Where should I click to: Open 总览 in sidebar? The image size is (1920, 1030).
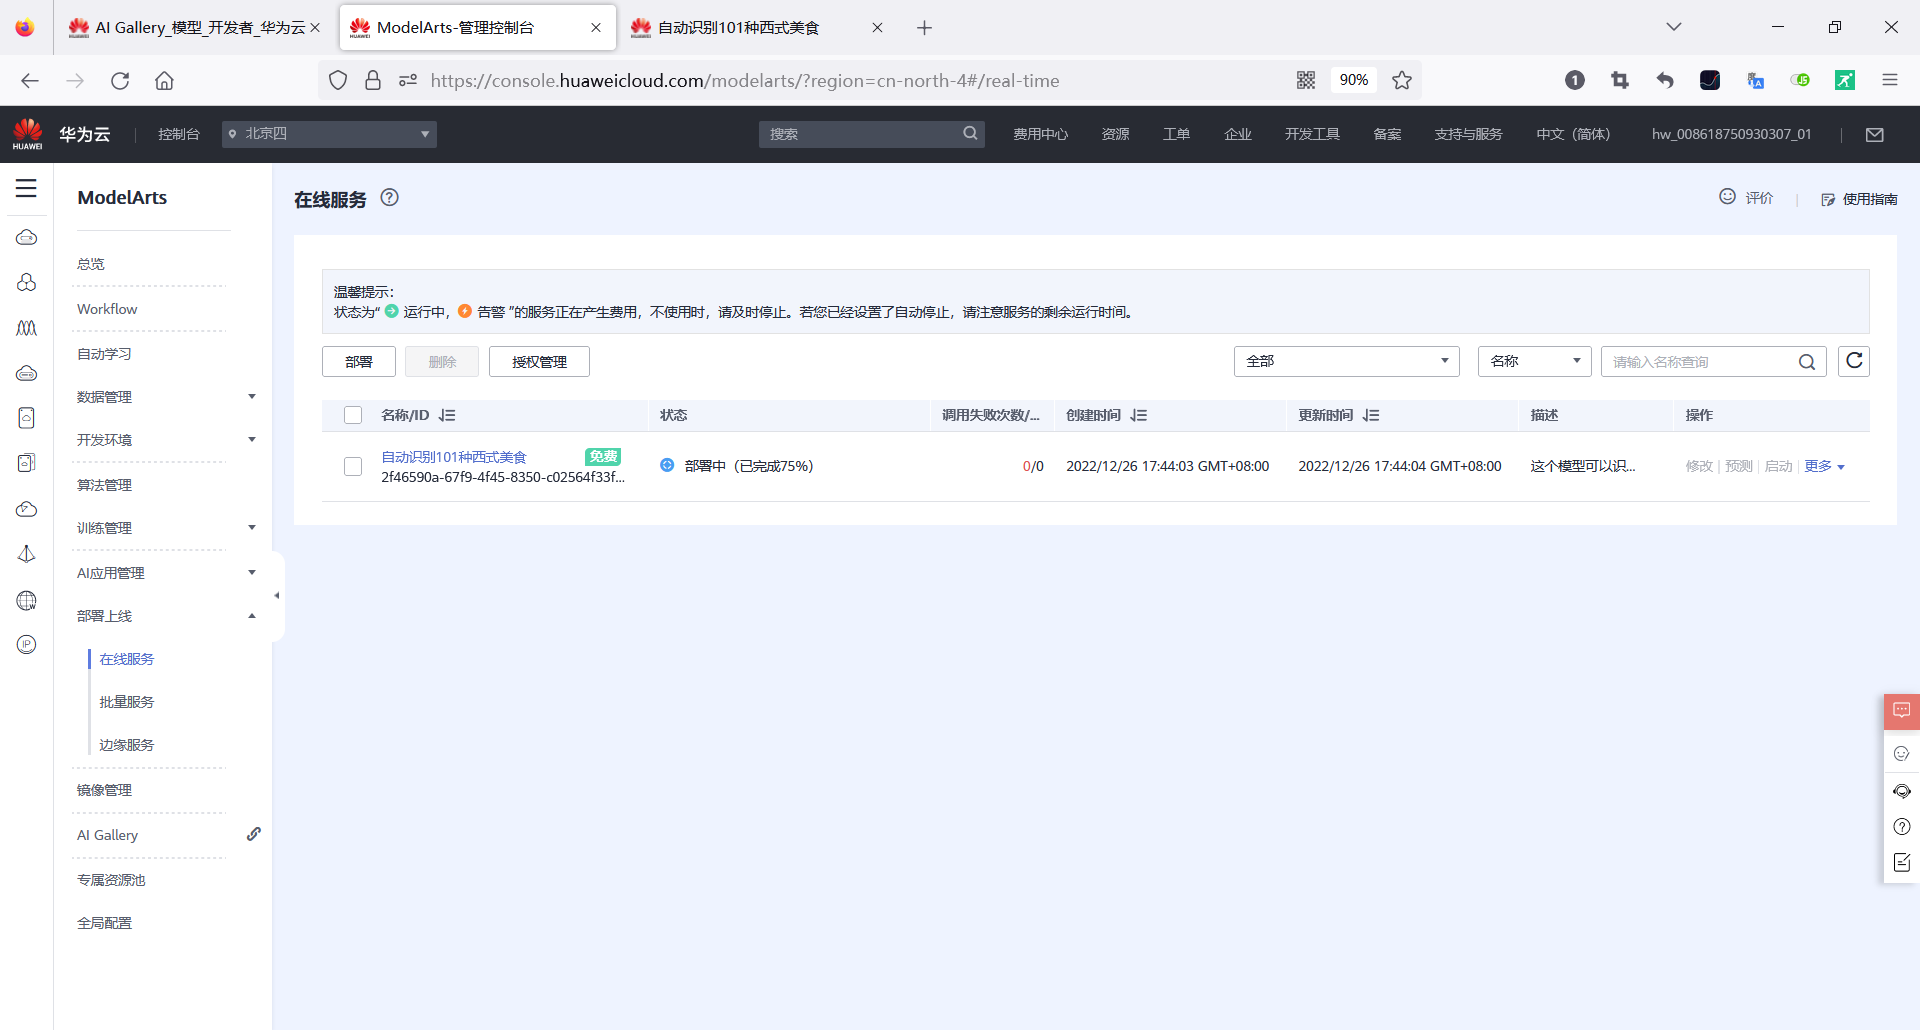click(x=91, y=264)
